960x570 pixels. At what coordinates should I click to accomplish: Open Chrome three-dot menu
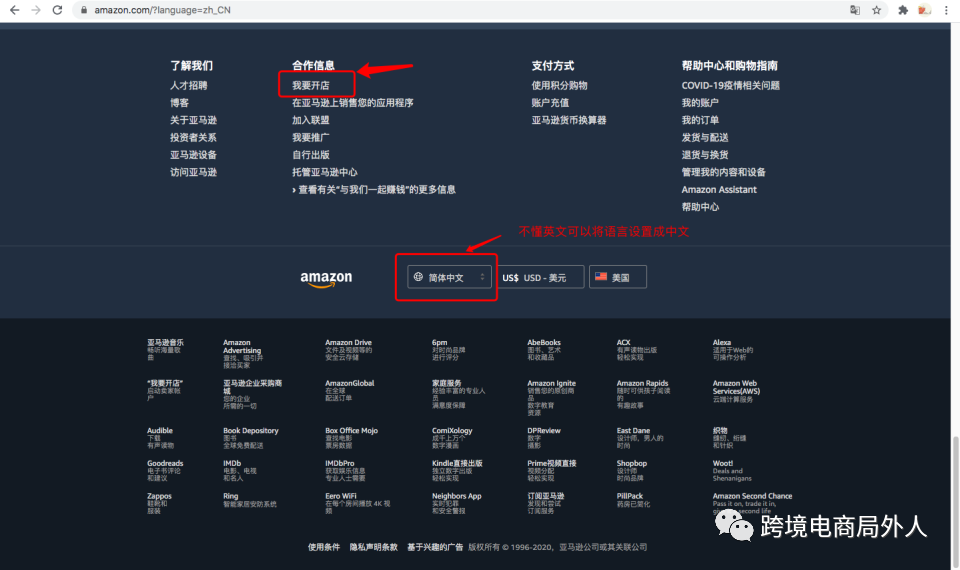click(x=946, y=10)
